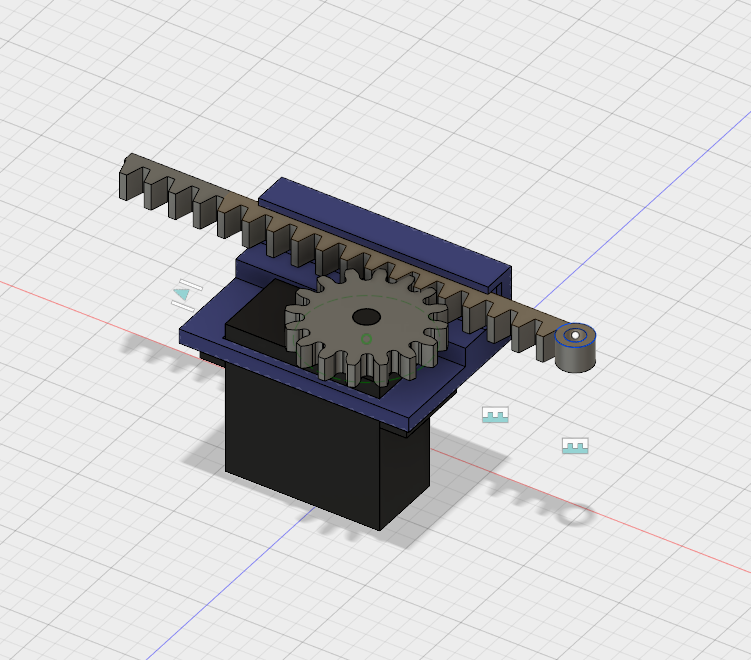
Task: Select the blue rail guide behind the rack
Action: (383, 230)
